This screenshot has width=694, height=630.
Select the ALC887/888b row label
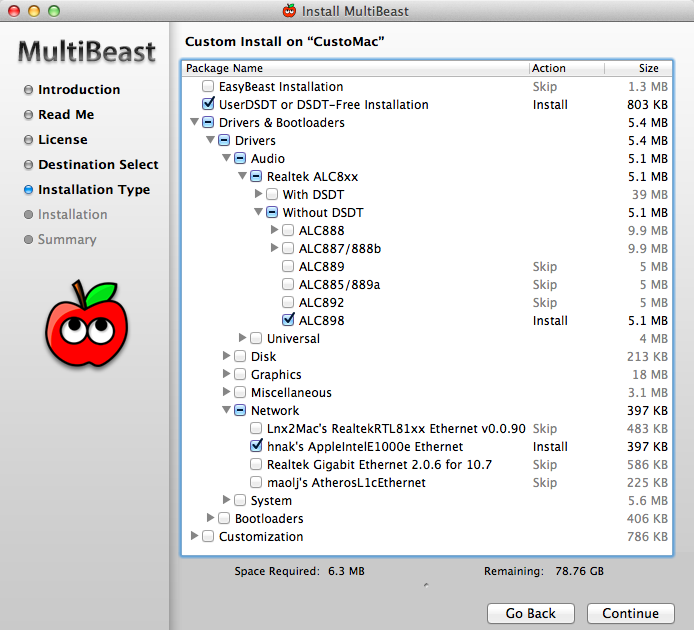tap(340, 248)
